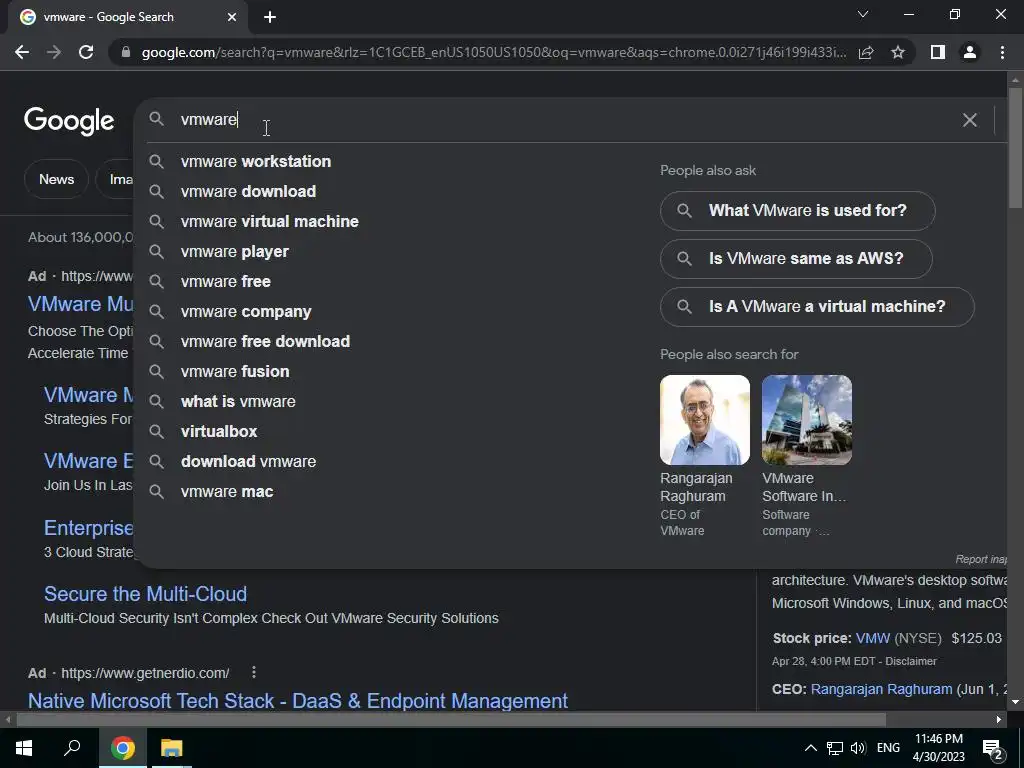Choose suggestion virtualbox
The width and height of the screenshot is (1024, 768).
point(219,432)
